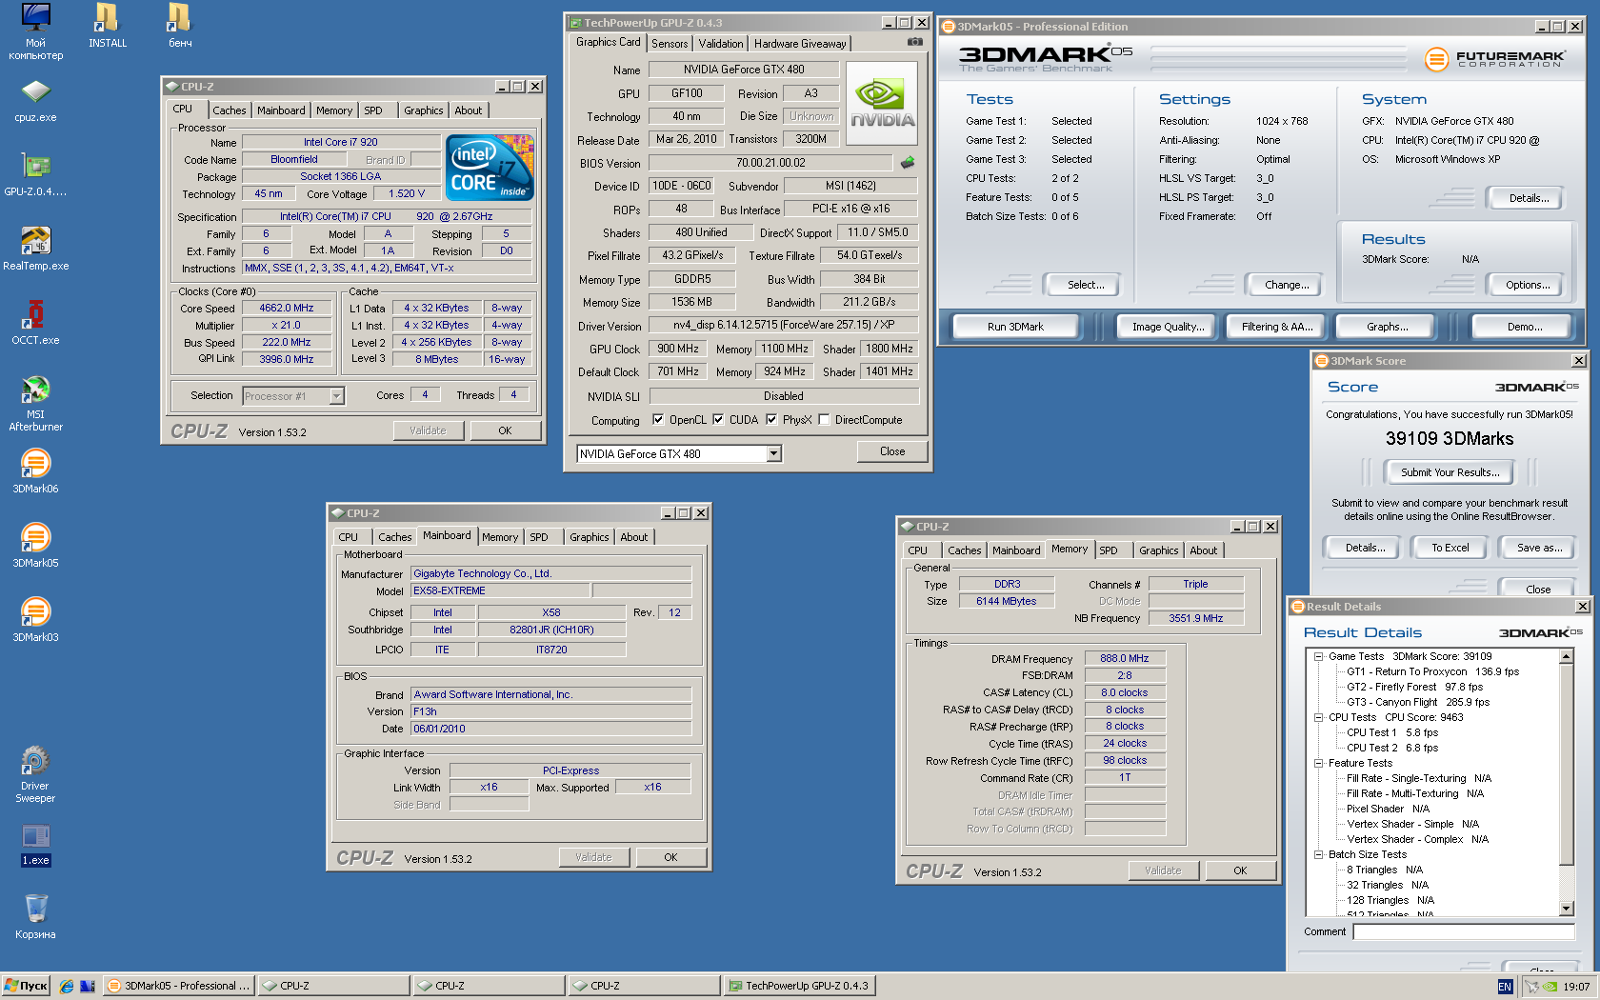The height and width of the screenshot is (1000, 1600).
Task: Select GT2 - Firefly Forest result row
Action: click(x=1414, y=687)
